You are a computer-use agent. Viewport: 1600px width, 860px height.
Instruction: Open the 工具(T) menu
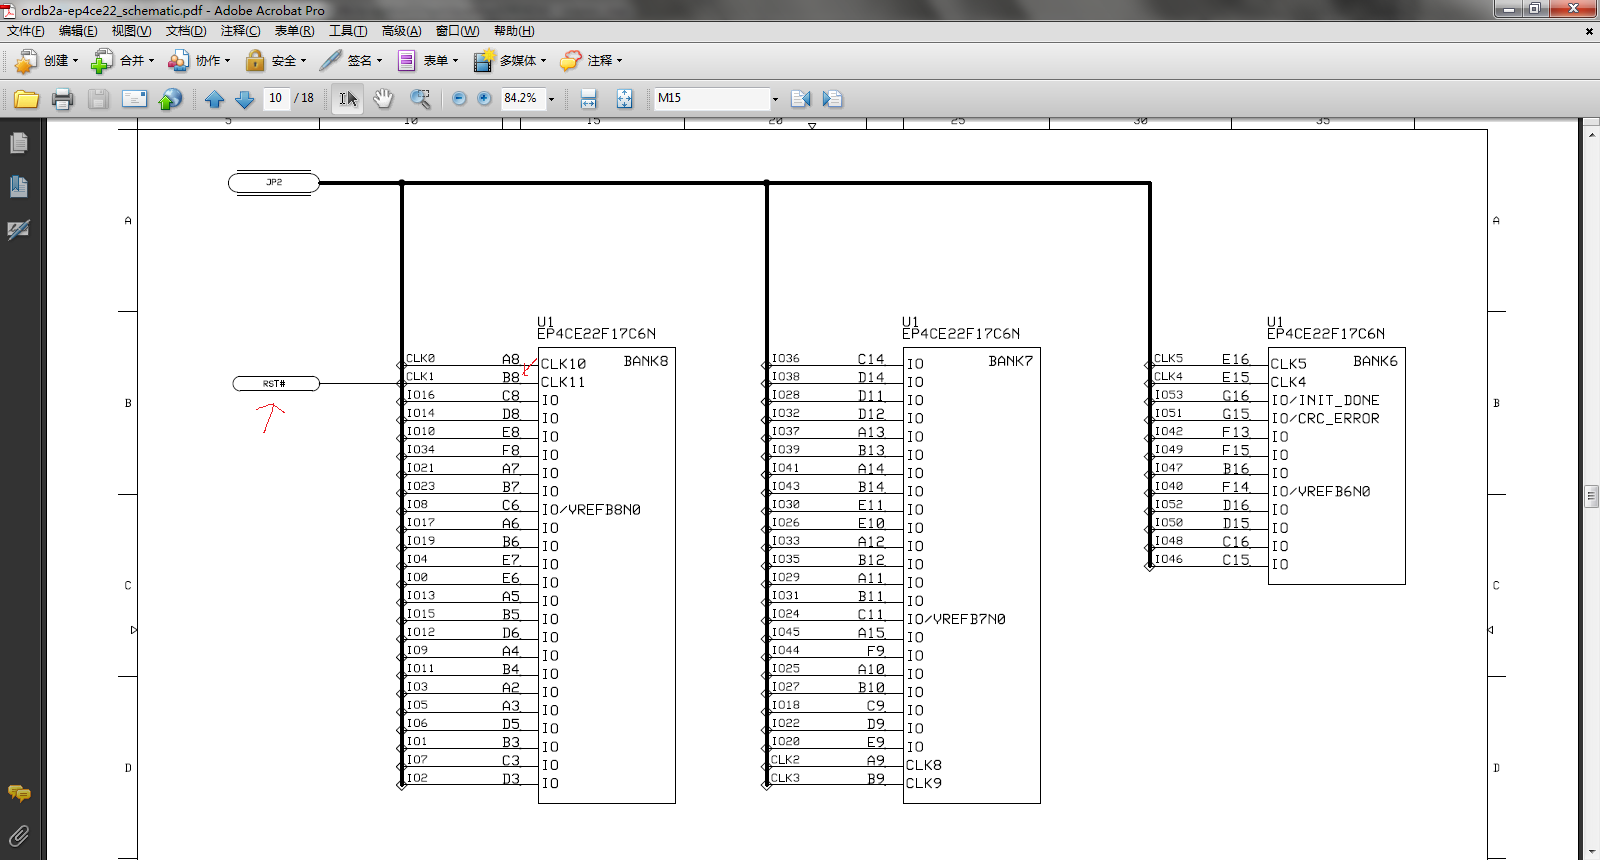click(348, 31)
